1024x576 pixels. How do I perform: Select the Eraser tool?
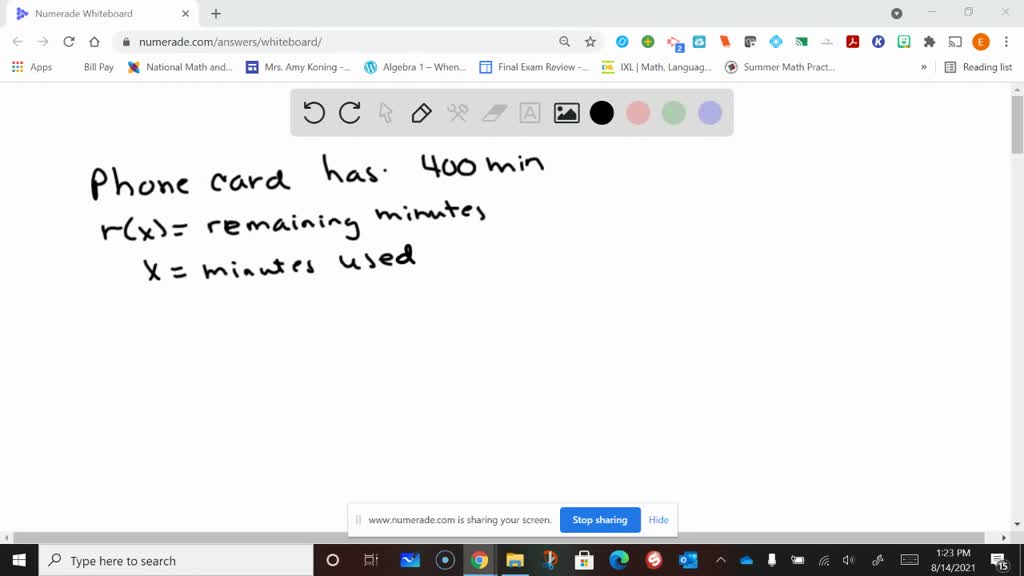point(493,113)
